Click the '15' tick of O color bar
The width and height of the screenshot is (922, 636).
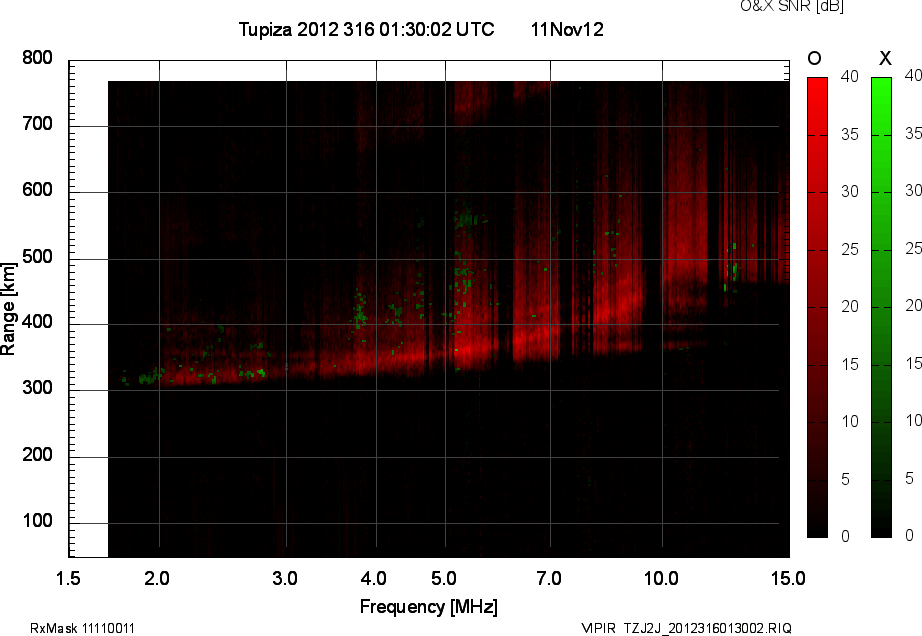[x=850, y=364]
